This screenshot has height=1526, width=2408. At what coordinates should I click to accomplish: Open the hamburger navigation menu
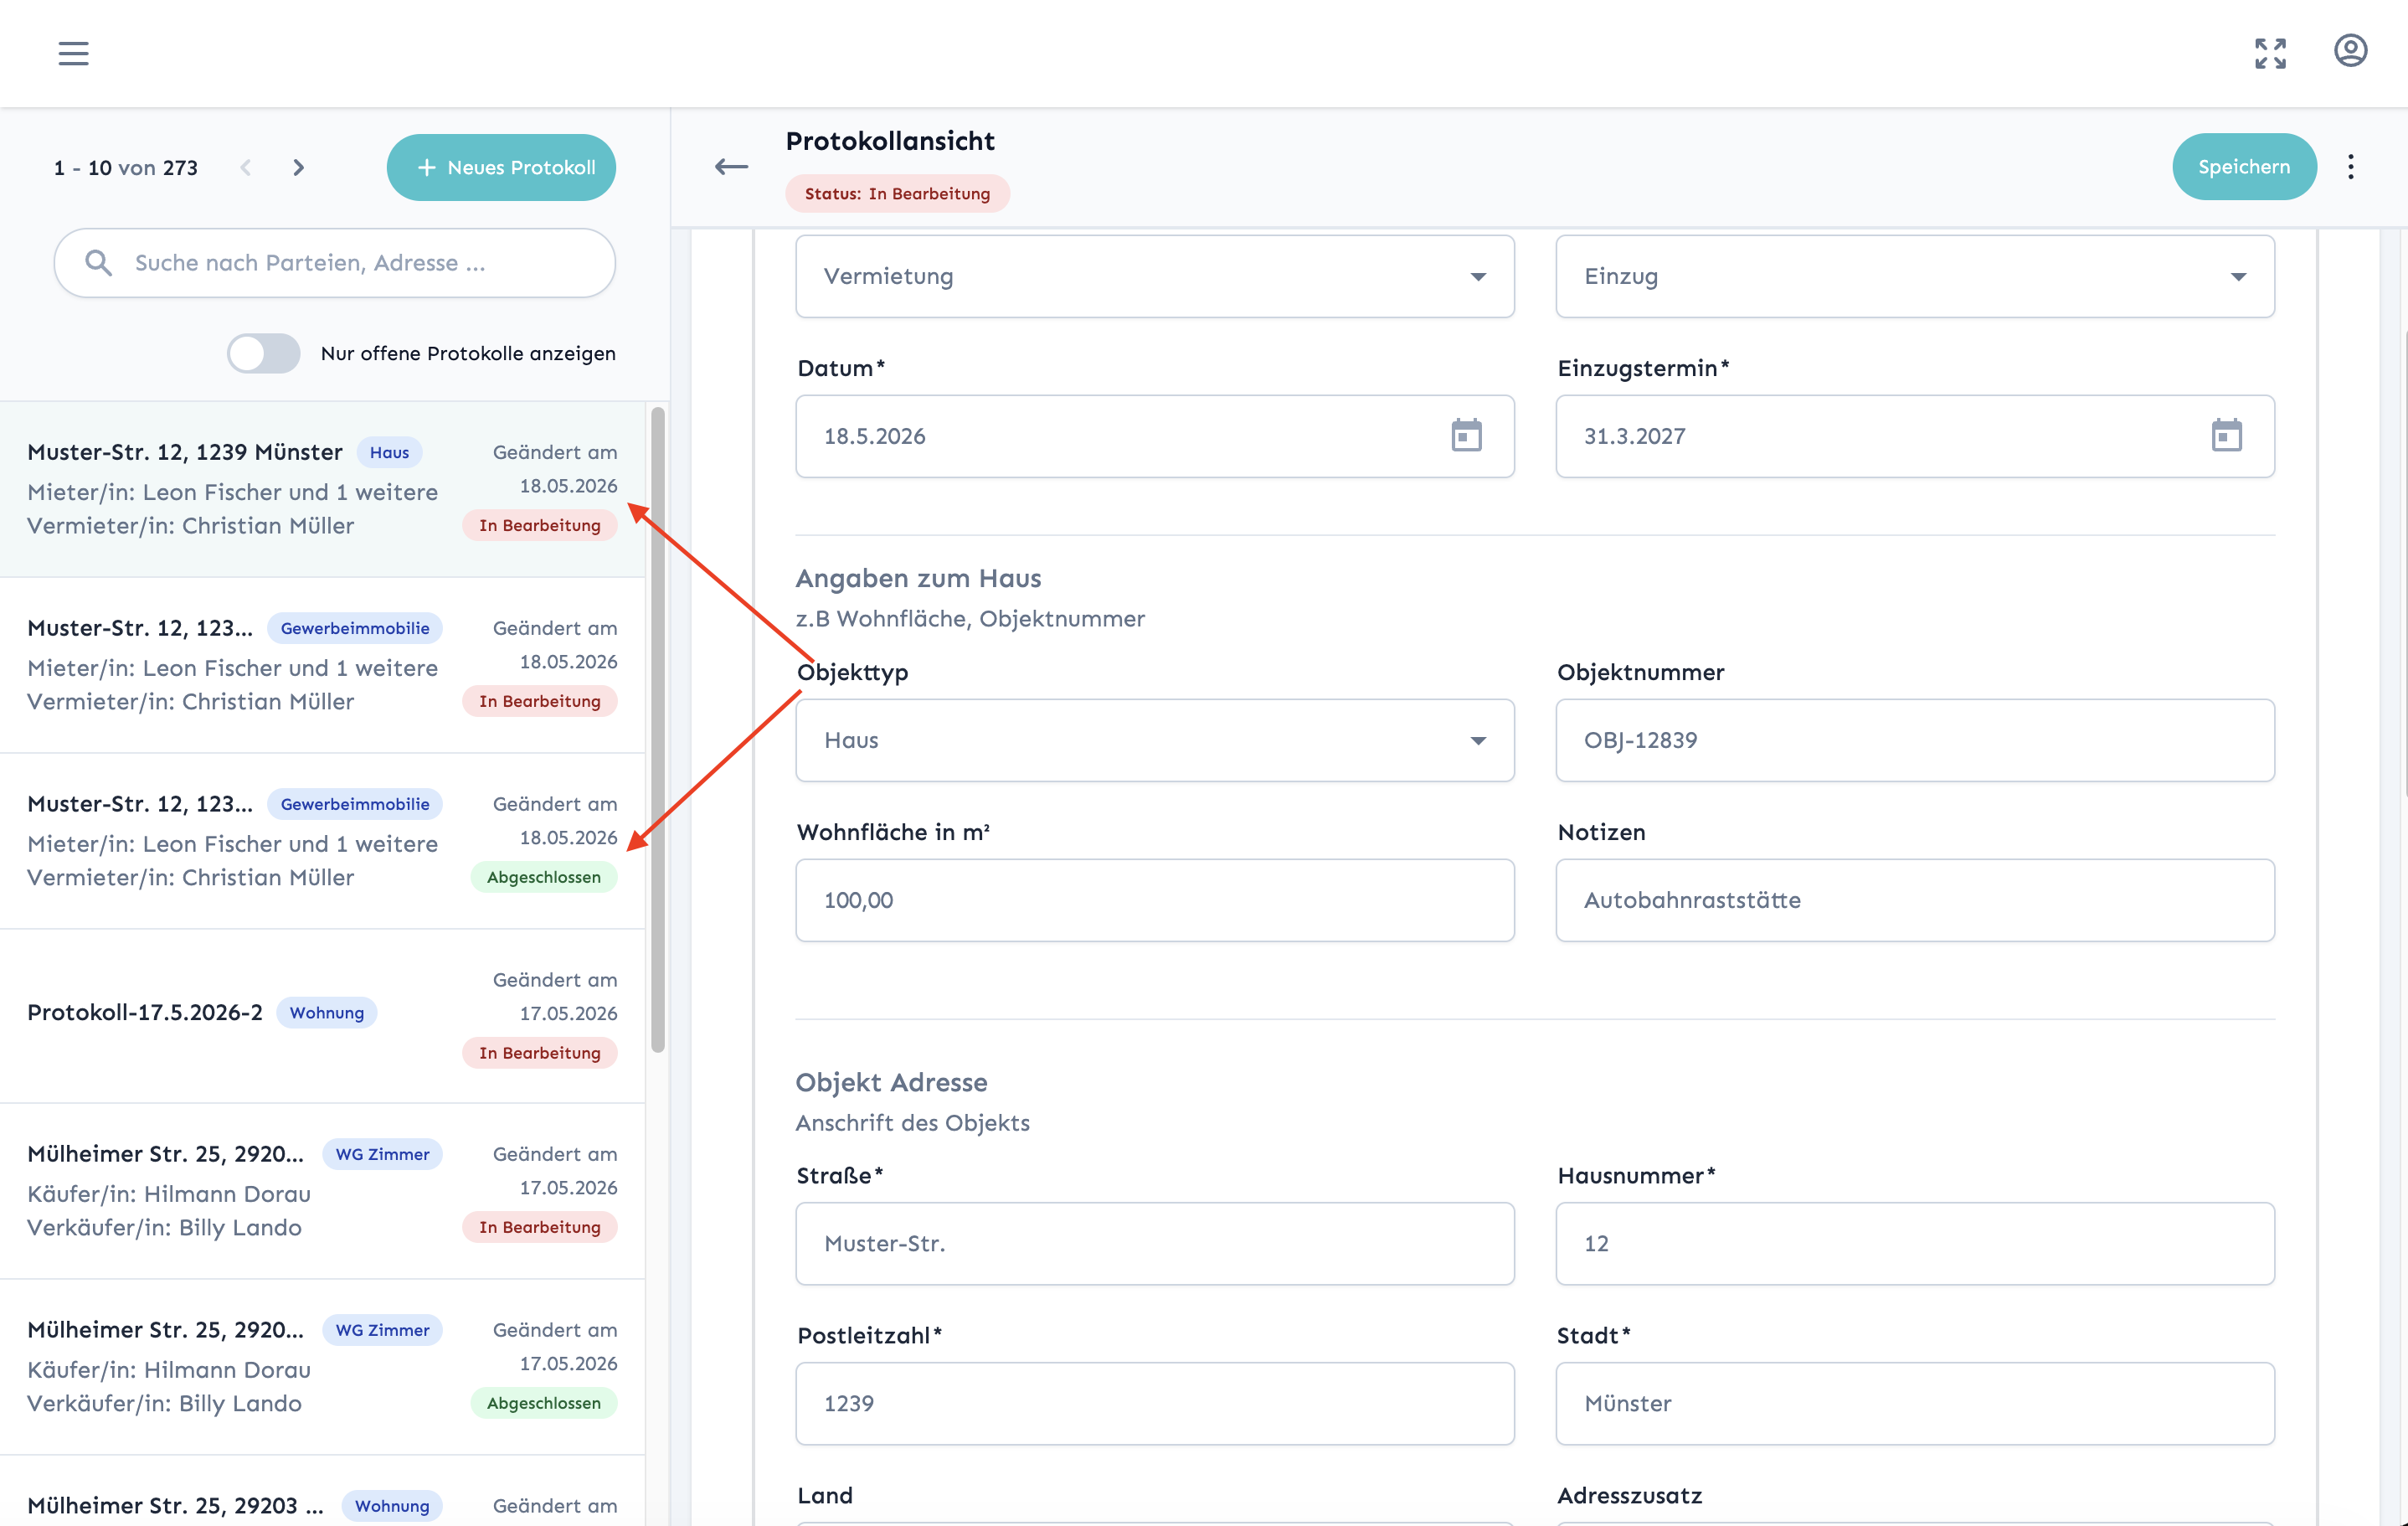73,53
